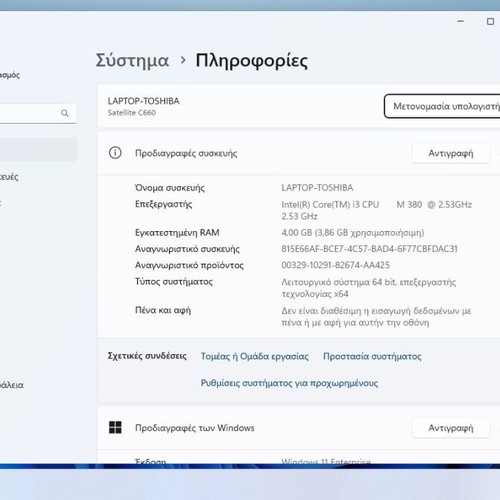Click Μετονομασία υπολογιστή button
This screenshot has width=500, height=500.
442,106
